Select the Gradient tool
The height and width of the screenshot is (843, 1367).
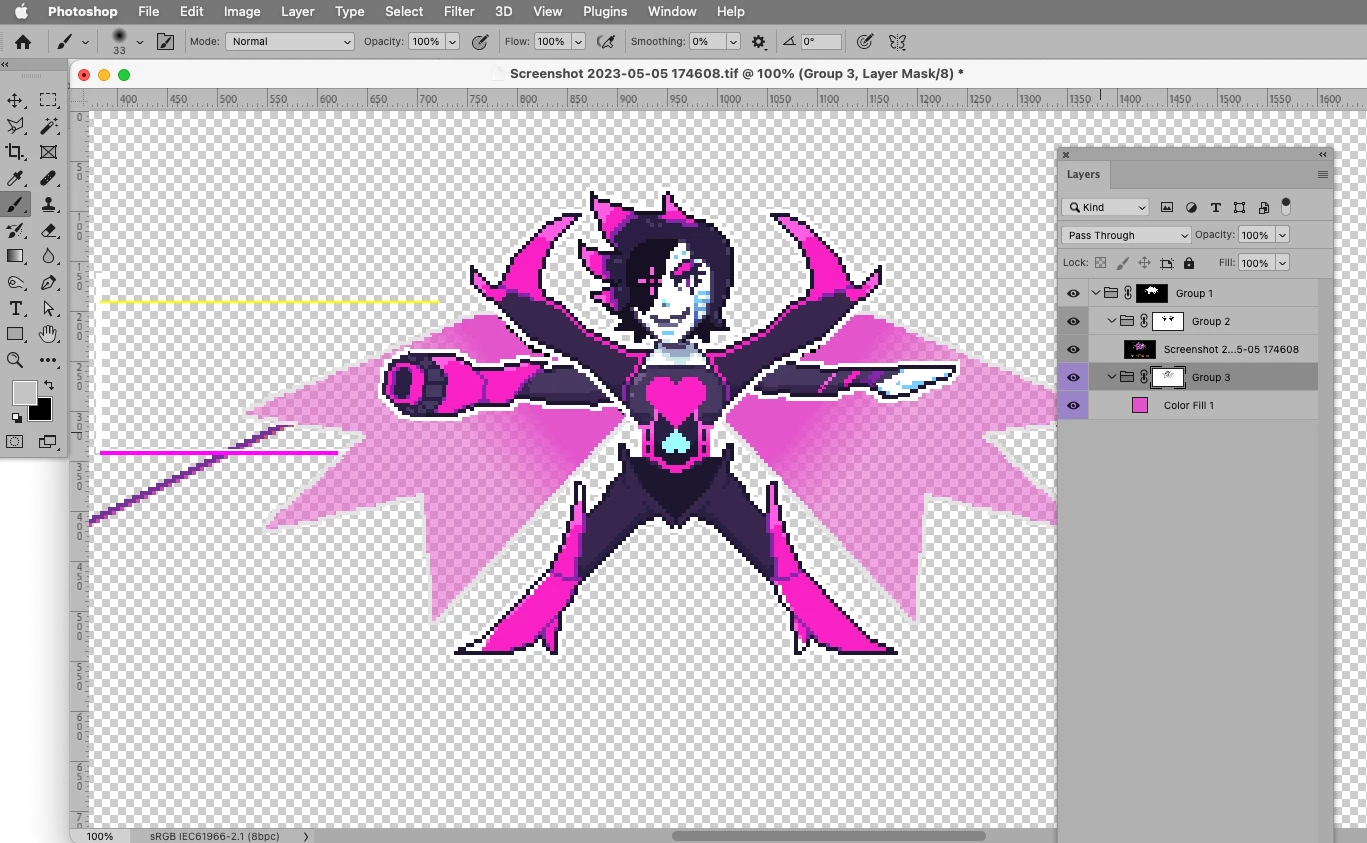tap(16, 256)
